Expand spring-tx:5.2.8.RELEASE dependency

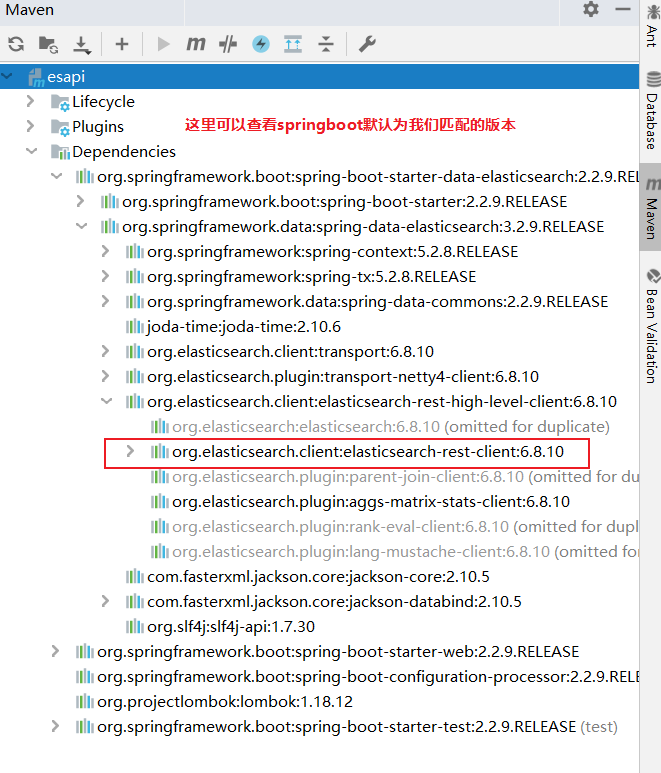[105, 276]
